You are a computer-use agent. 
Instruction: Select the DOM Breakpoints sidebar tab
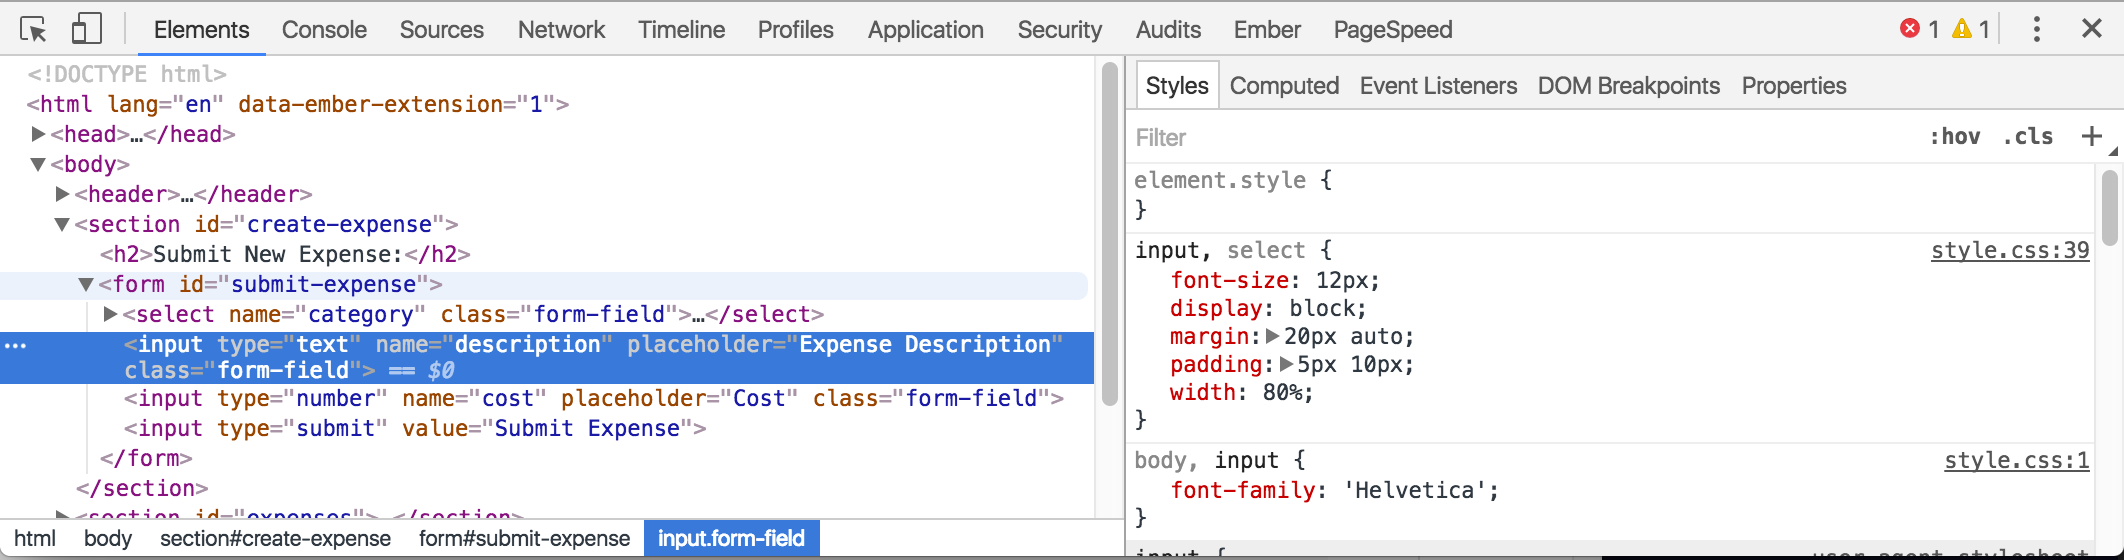click(1628, 86)
